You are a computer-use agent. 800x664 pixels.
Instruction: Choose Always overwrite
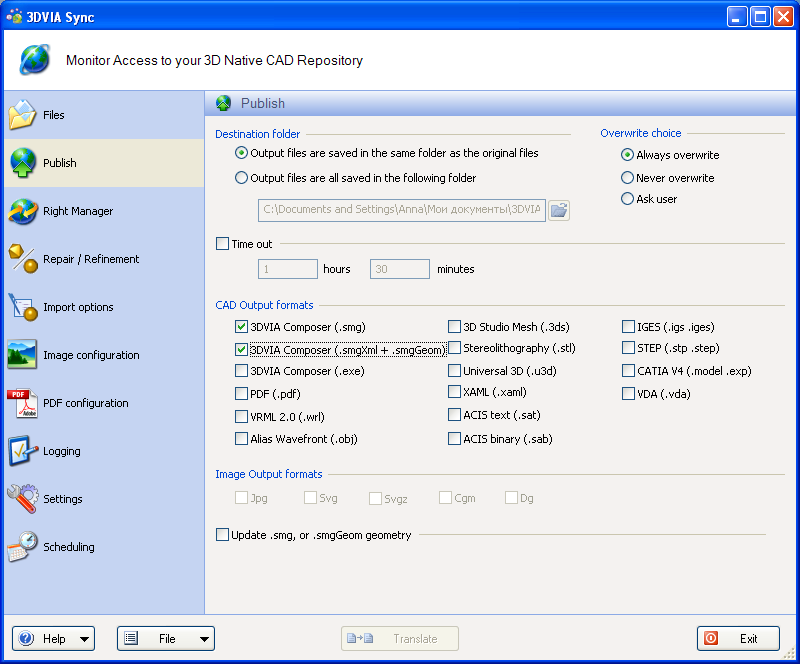(x=627, y=155)
